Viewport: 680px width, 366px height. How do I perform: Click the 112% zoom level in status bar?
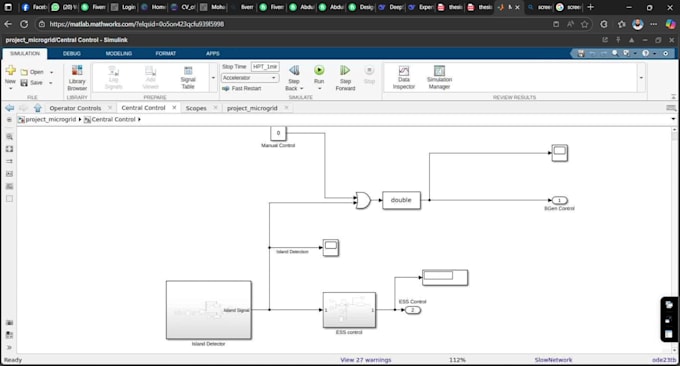click(x=457, y=359)
